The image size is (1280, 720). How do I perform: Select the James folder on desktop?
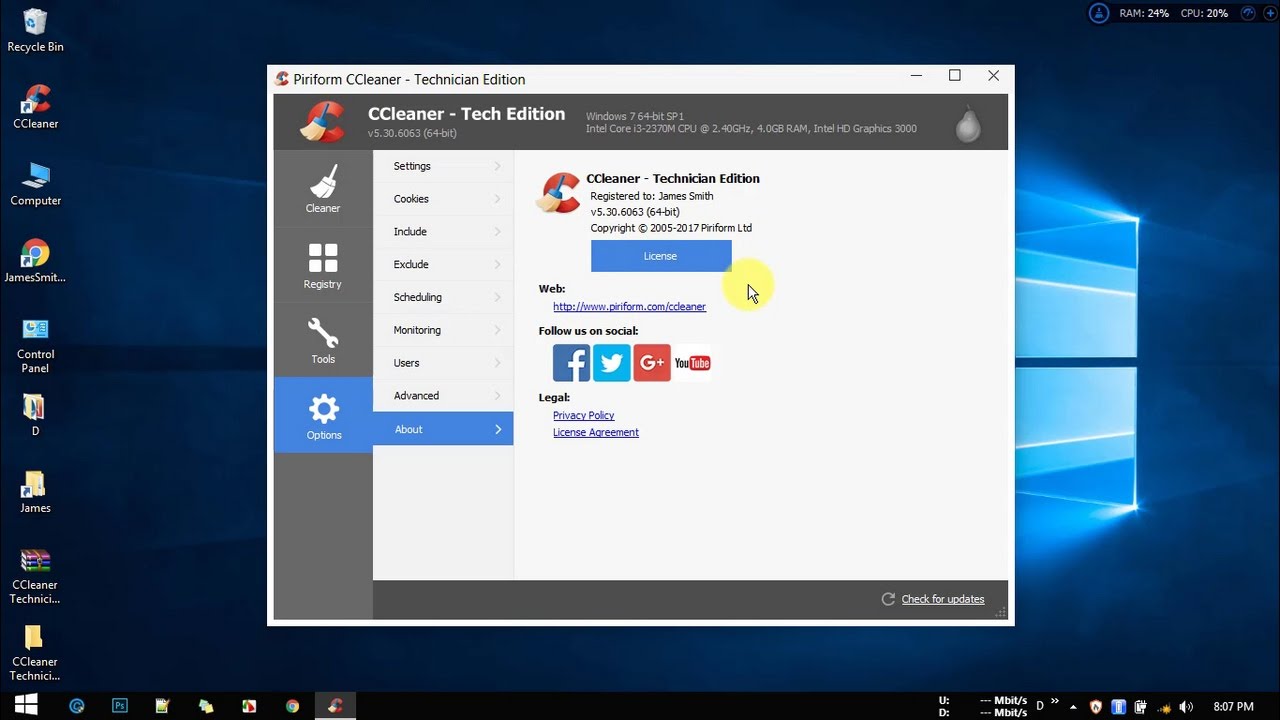35,491
